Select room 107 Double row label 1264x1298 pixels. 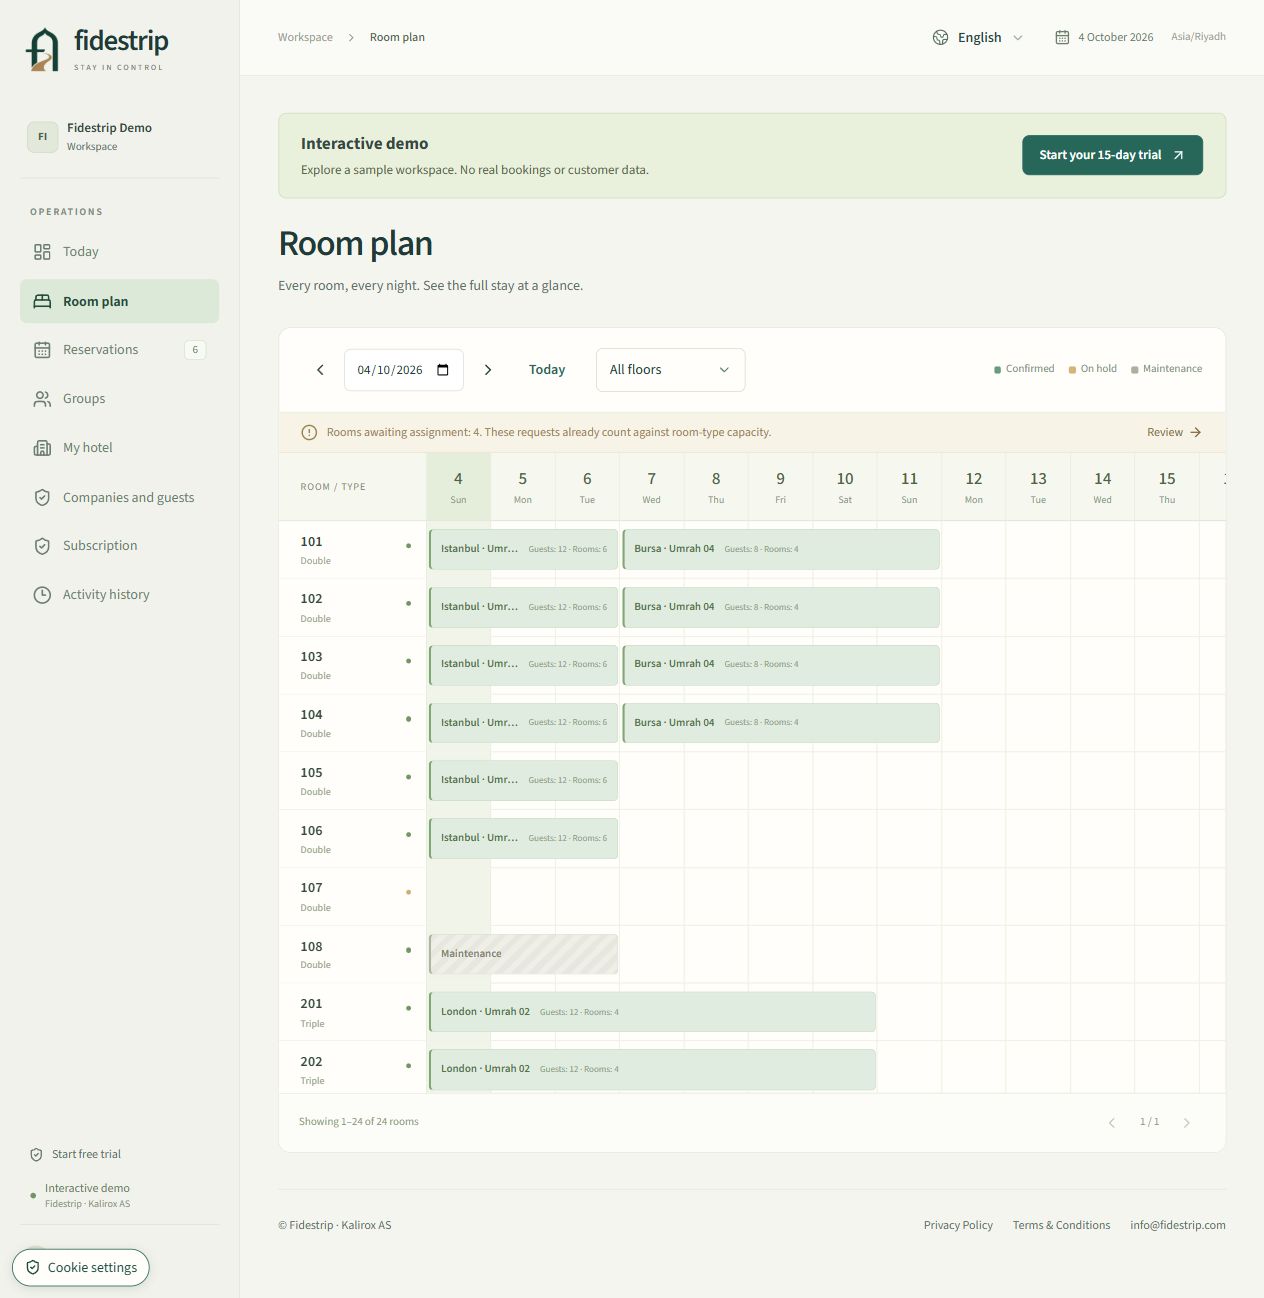(352, 897)
